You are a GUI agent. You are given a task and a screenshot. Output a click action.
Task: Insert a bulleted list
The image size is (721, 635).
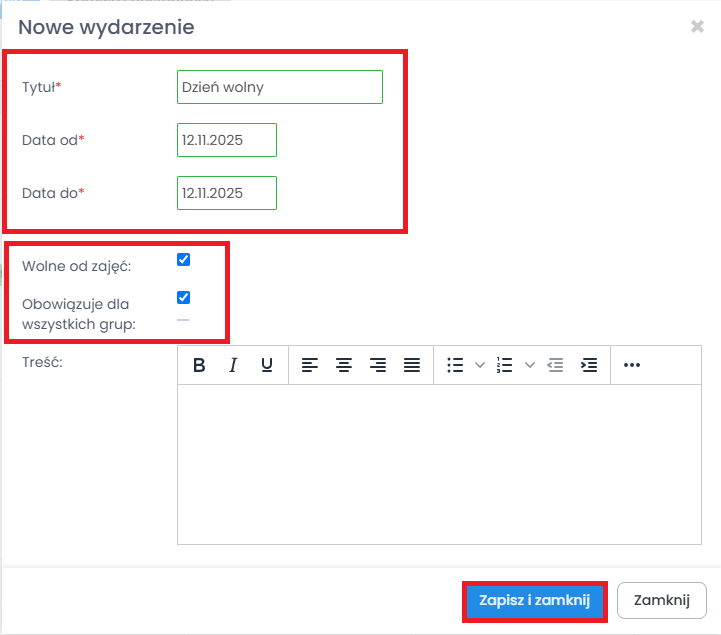pos(455,366)
